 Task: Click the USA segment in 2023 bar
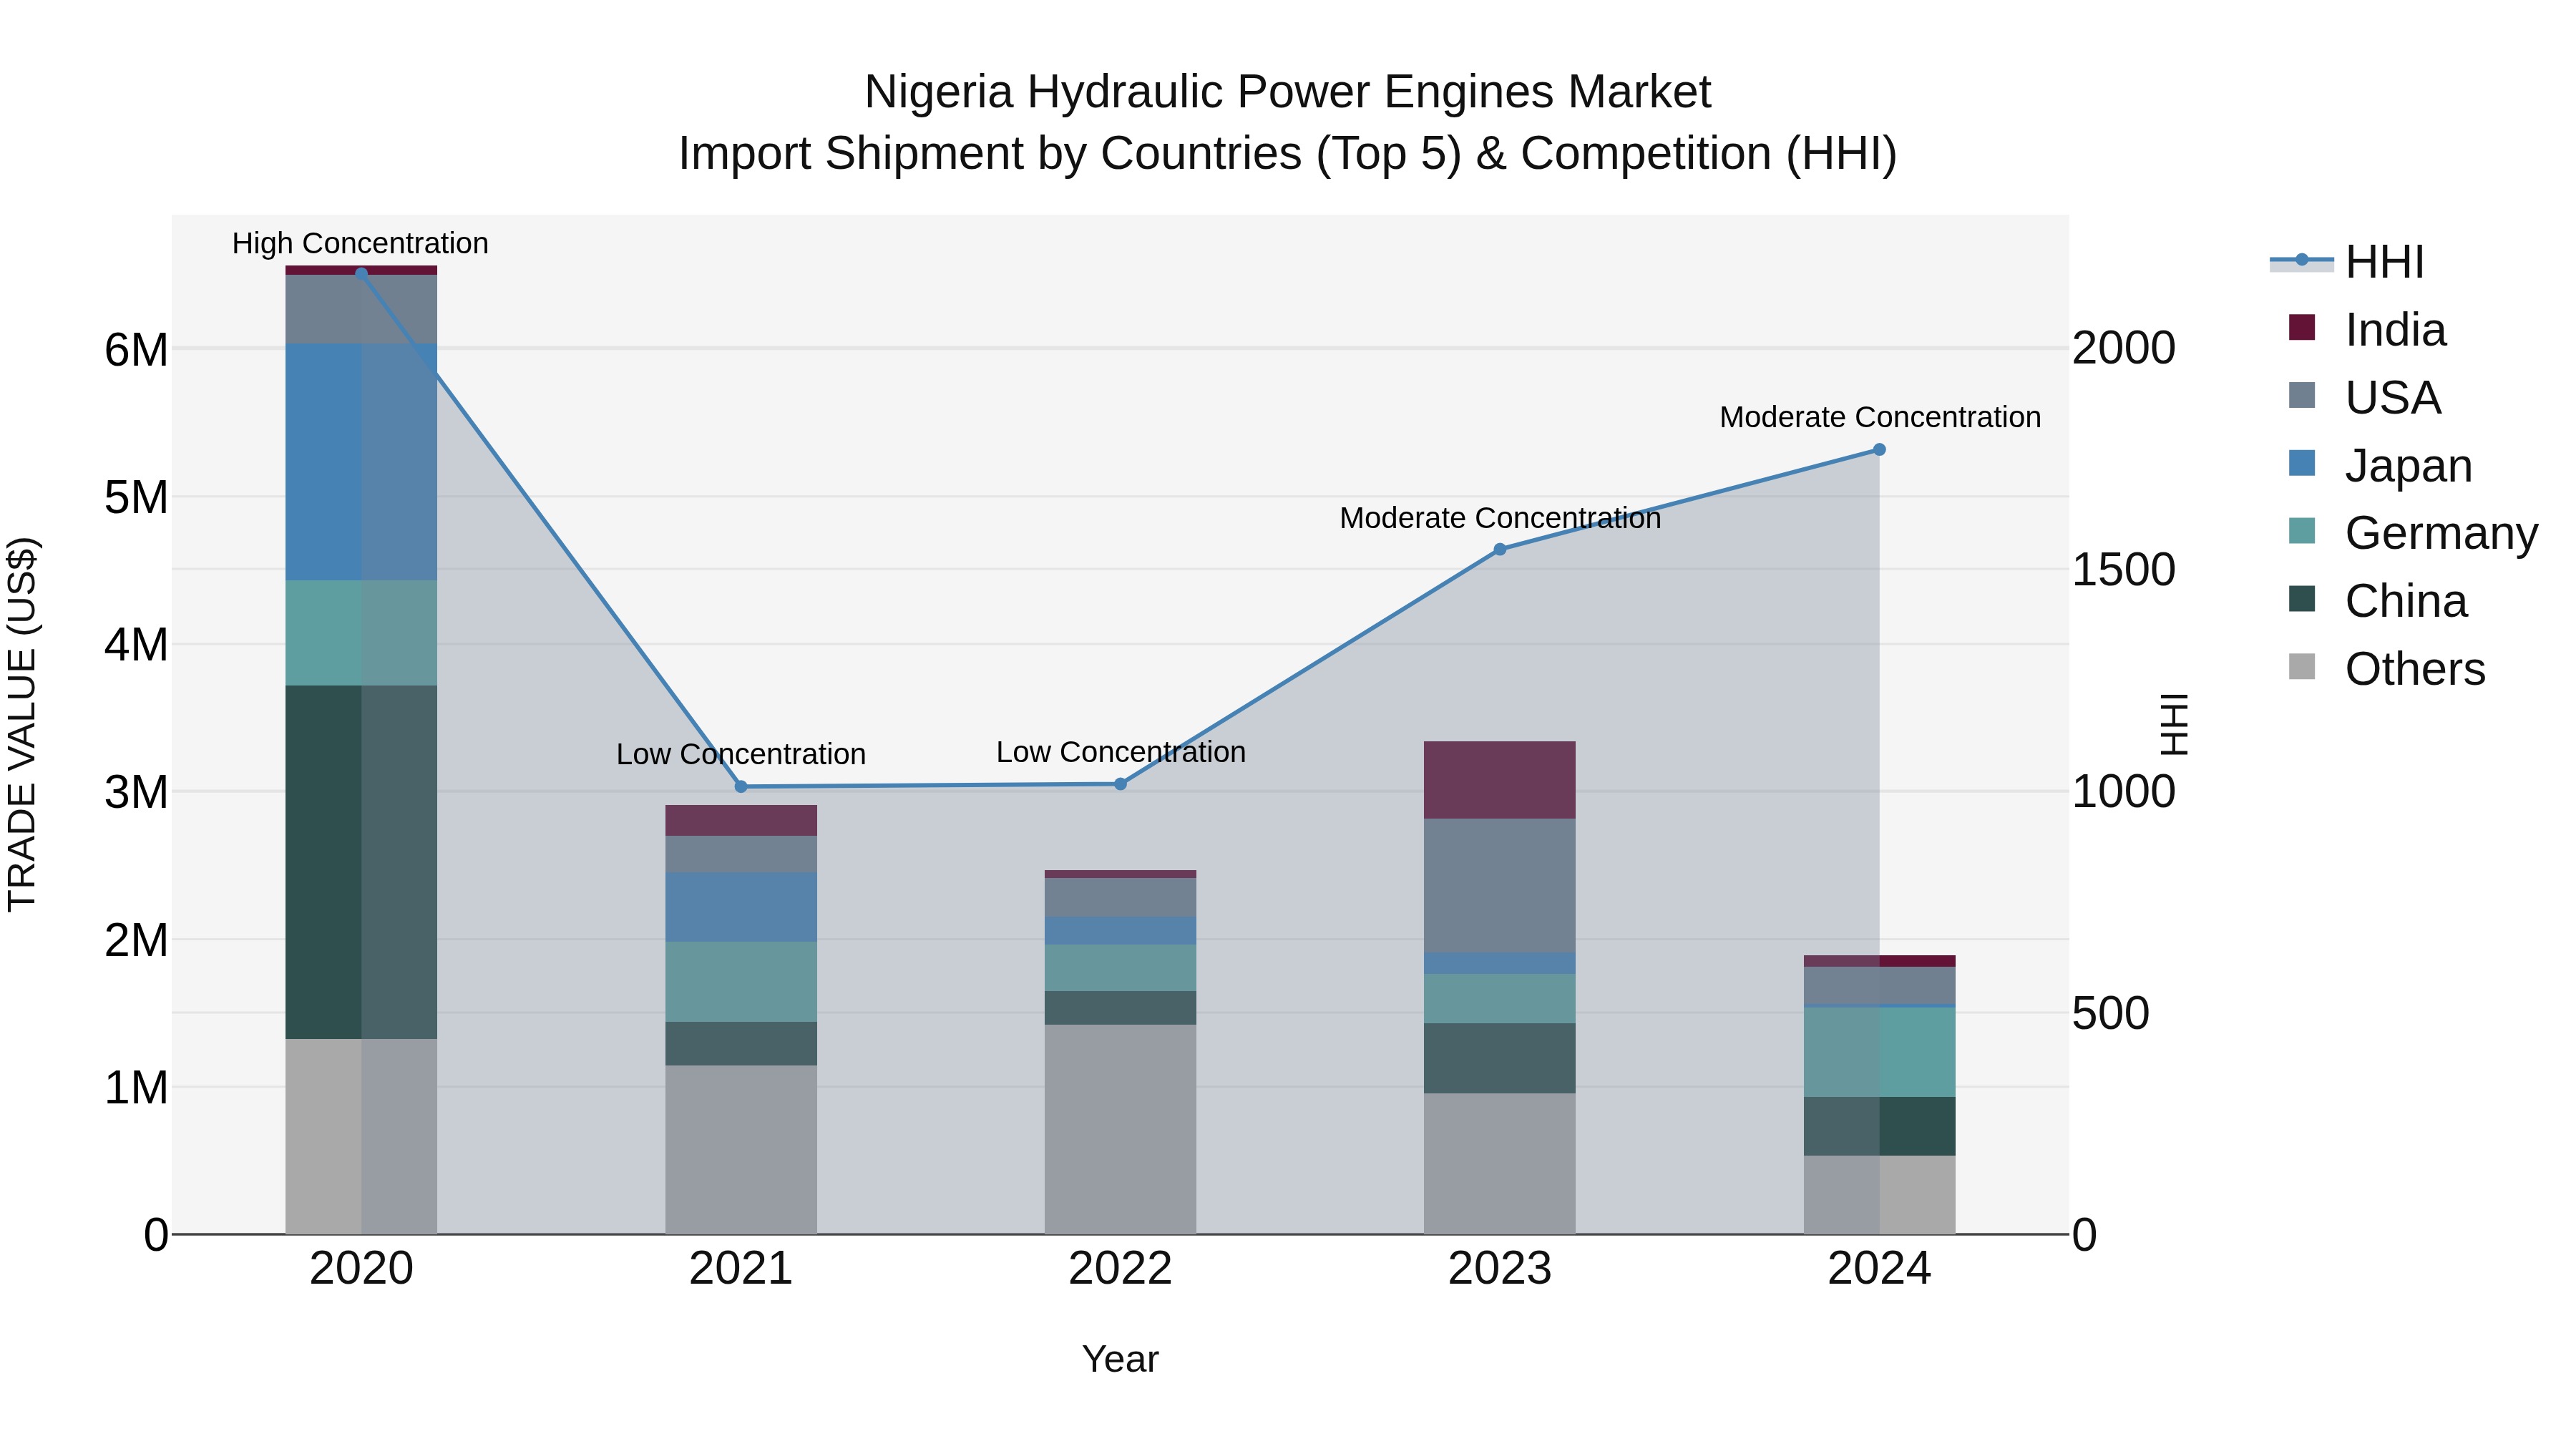pyautogui.click(x=1500, y=886)
